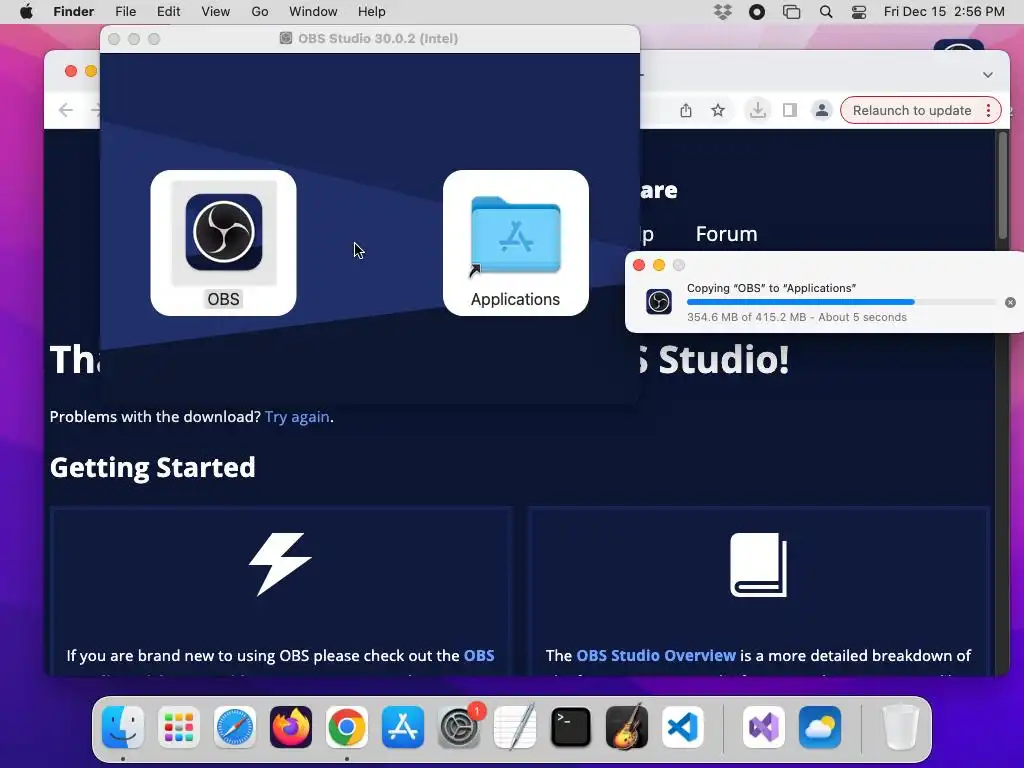Open TextEdit from the Dock
The width and height of the screenshot is (1024, 768).
[x=515, y=727]
